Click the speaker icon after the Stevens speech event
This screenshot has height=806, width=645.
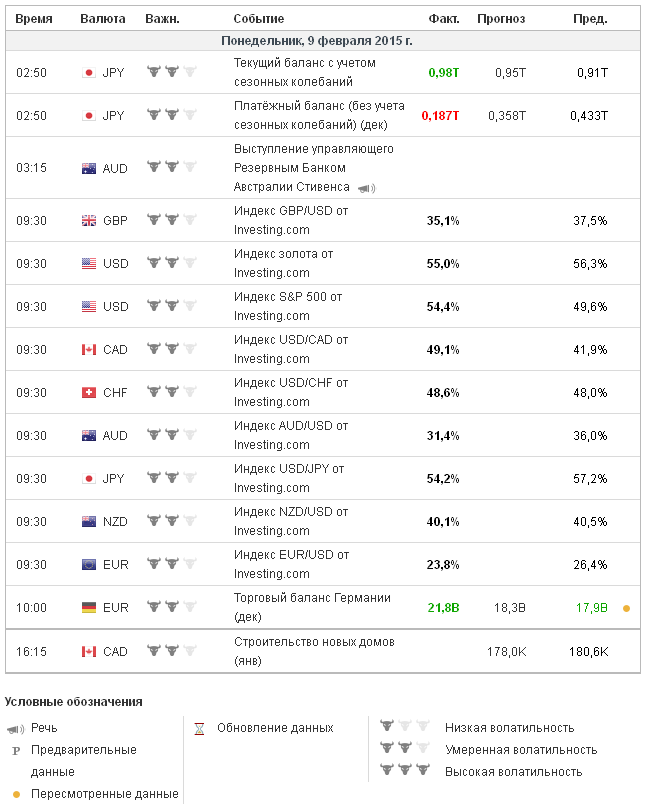367,188
